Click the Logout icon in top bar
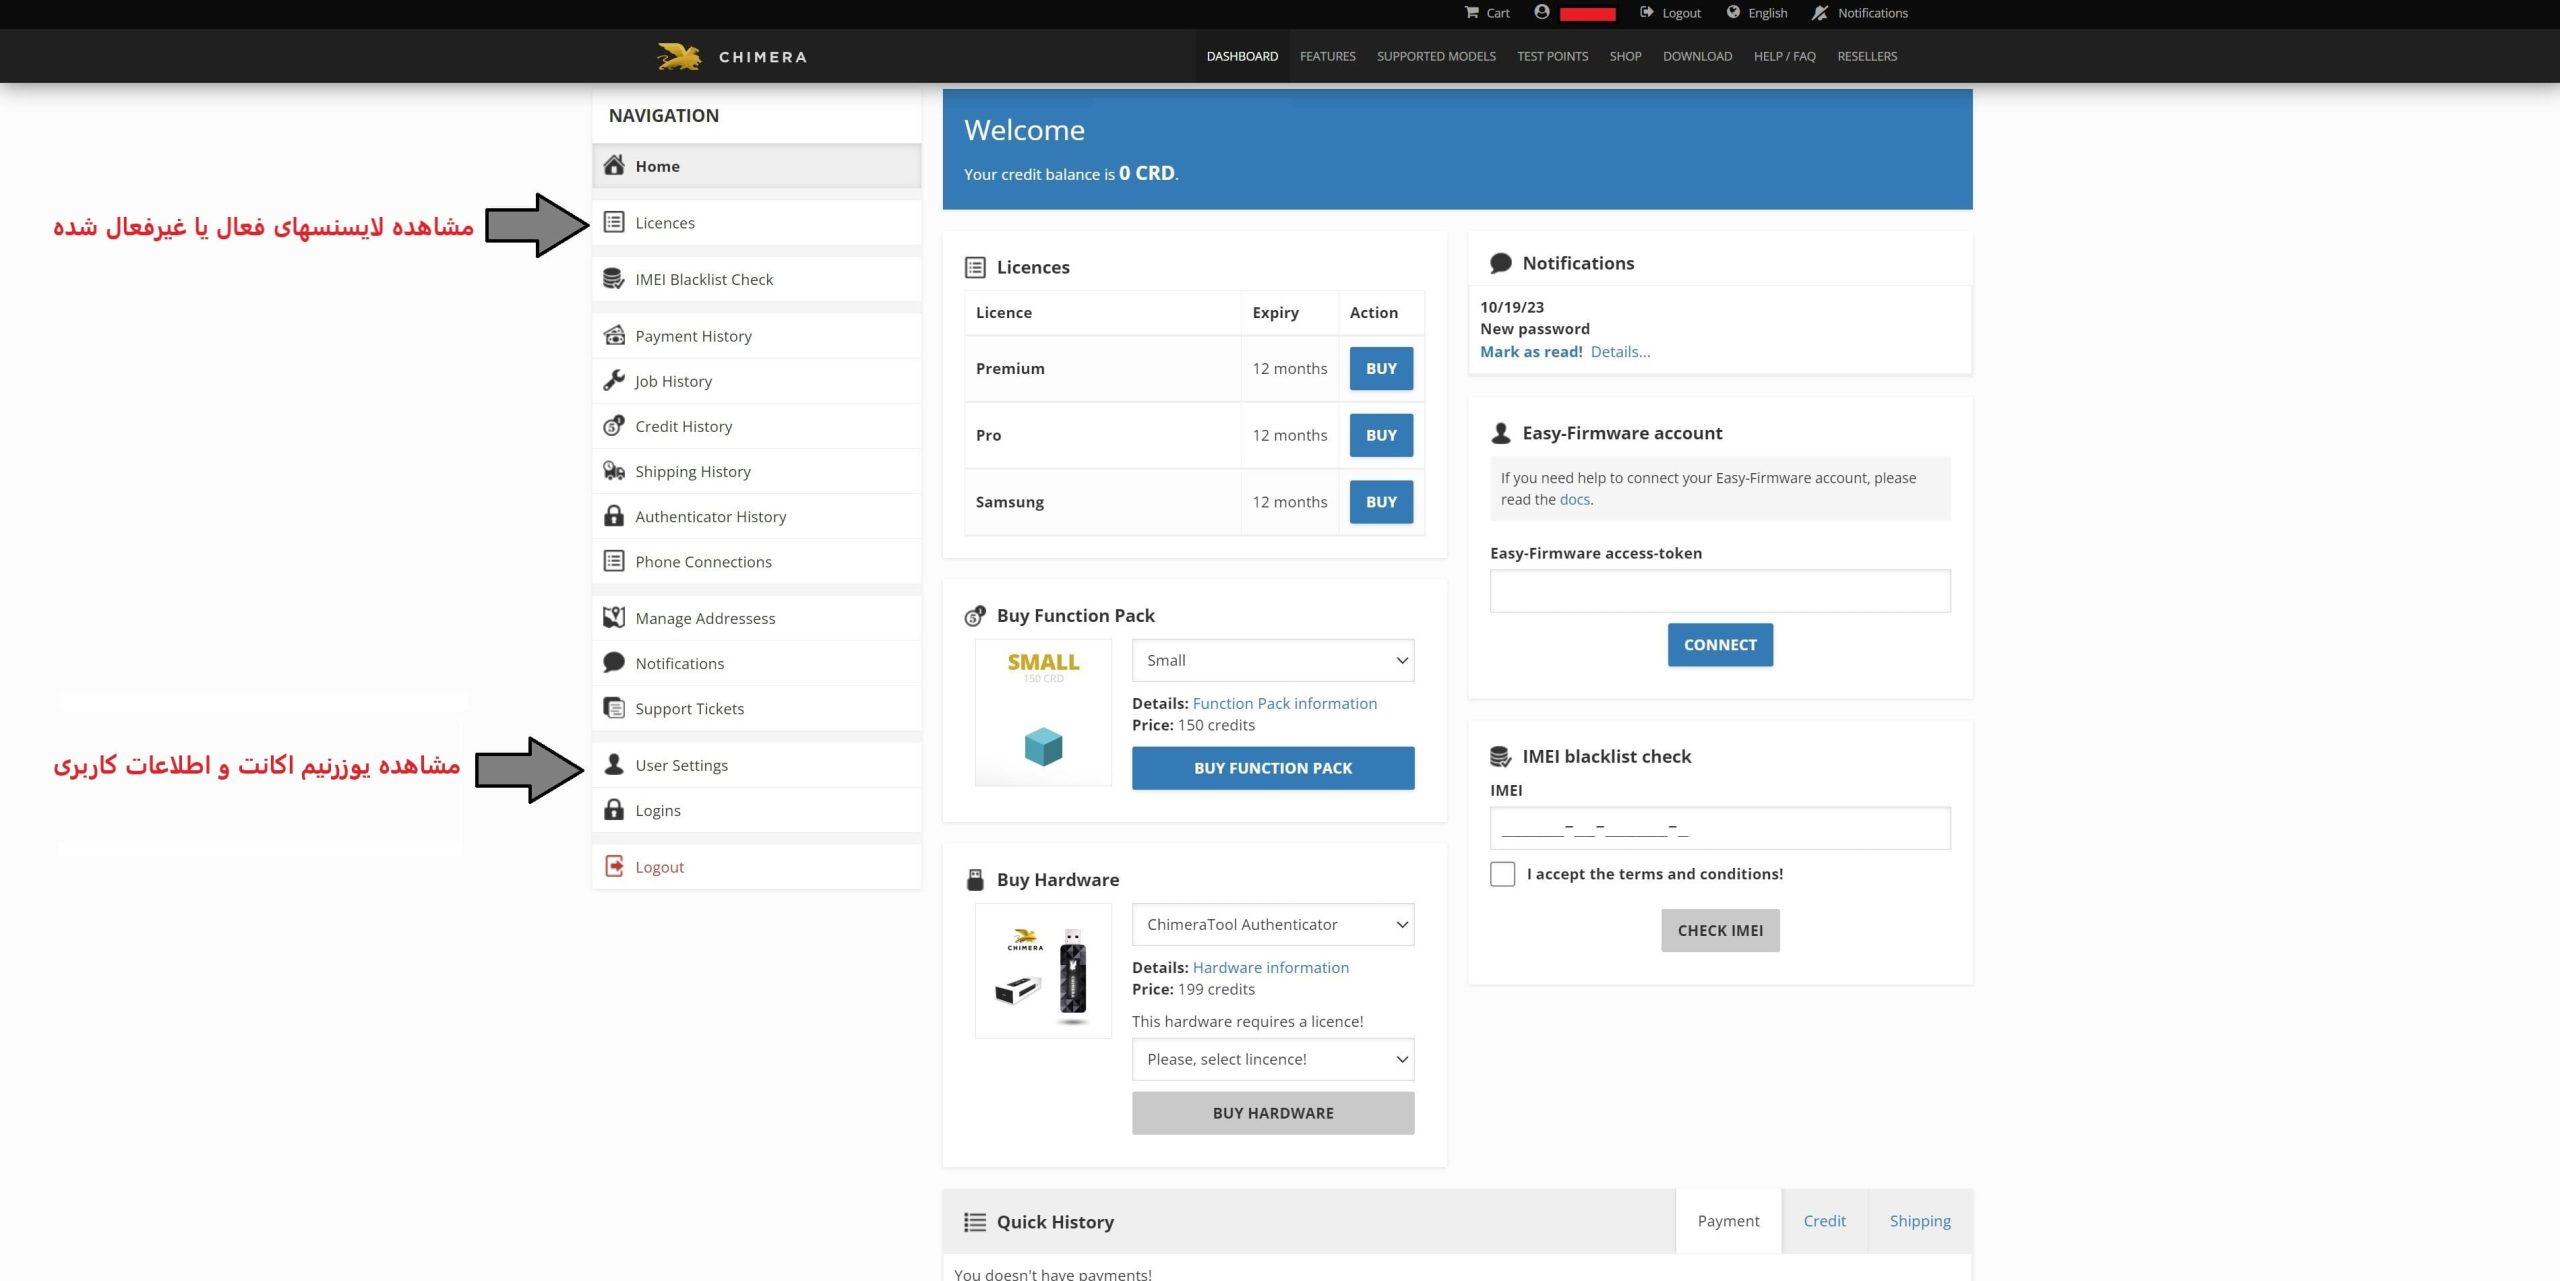 (x=1646, y=13)
